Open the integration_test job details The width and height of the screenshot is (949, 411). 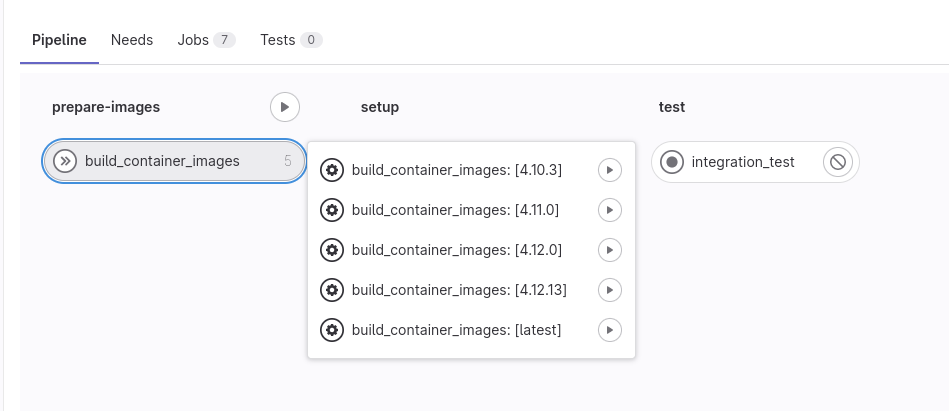point(743,162)
